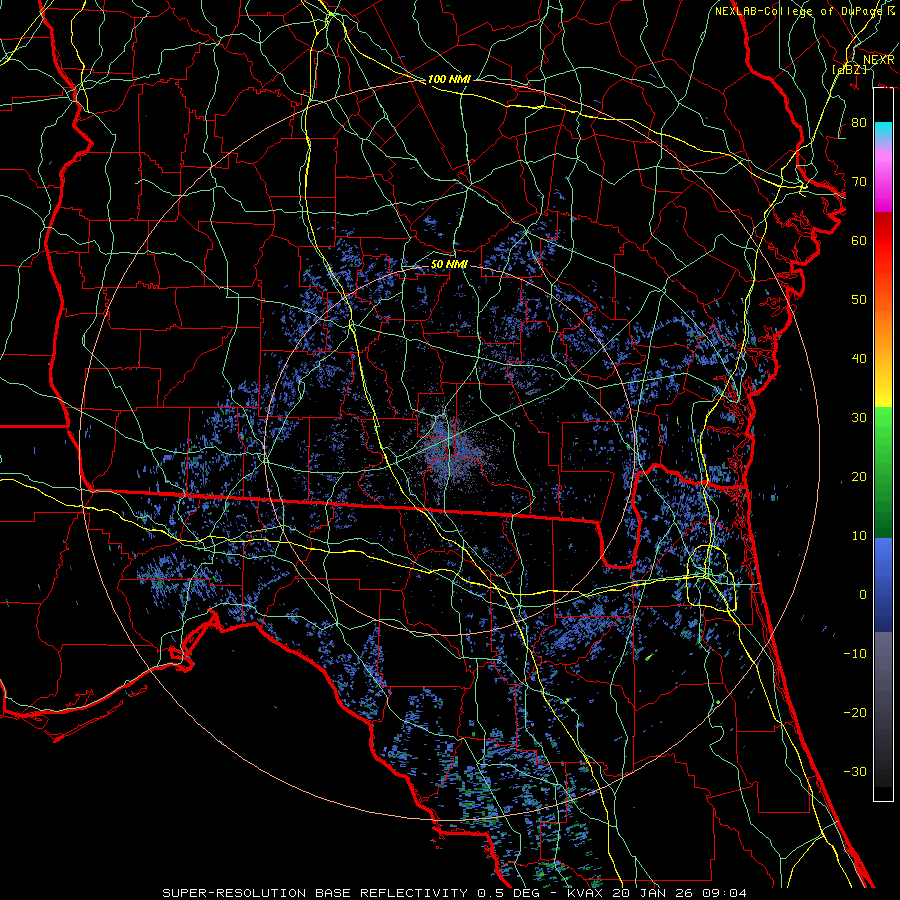This screenshot has width=900, height=900.
Task: Click the magenta segment of the color bar
Action: coord(883,183)
